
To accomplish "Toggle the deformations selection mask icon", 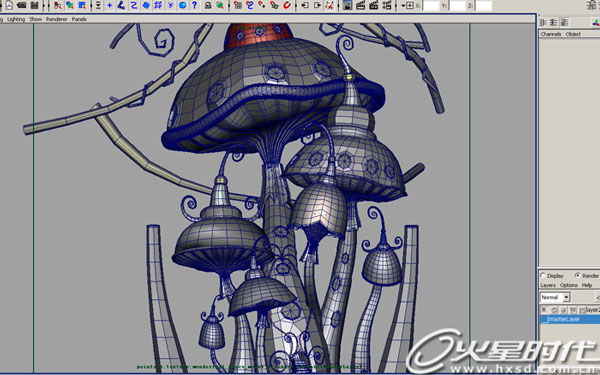I will point(158,5).
